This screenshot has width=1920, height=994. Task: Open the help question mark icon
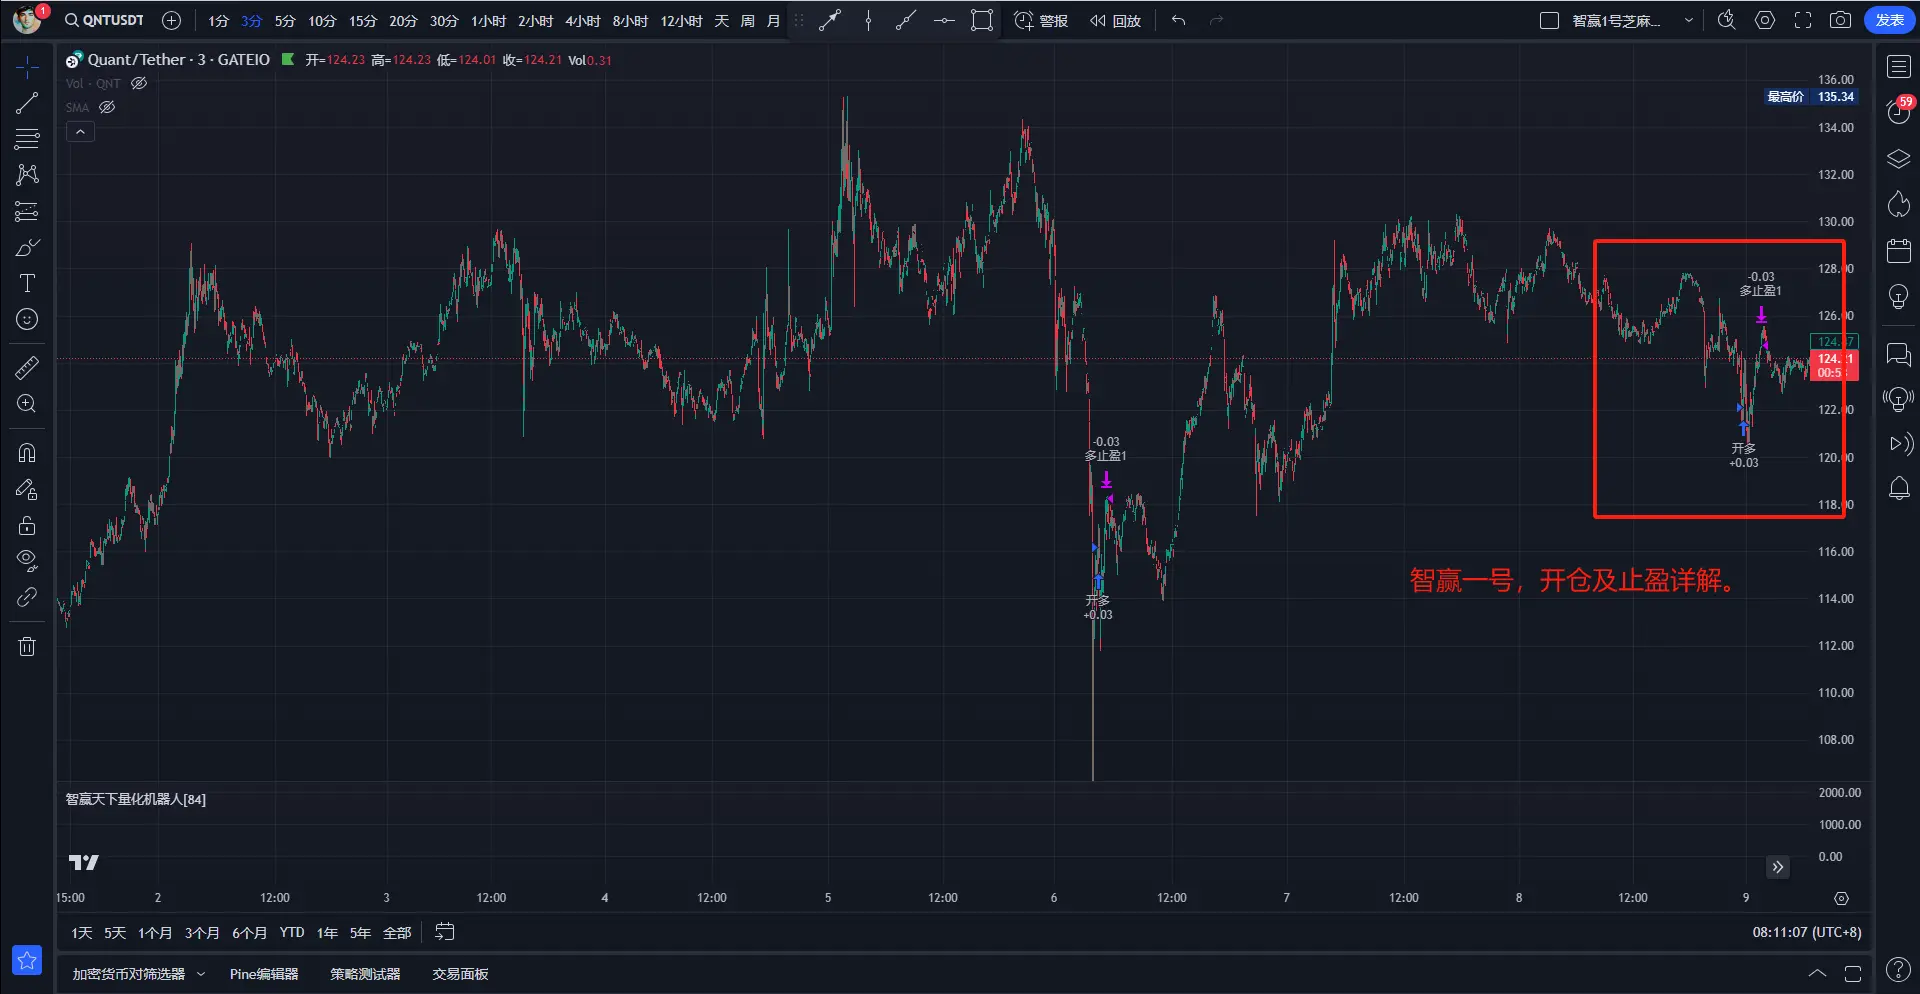[x=1897, y=969]
